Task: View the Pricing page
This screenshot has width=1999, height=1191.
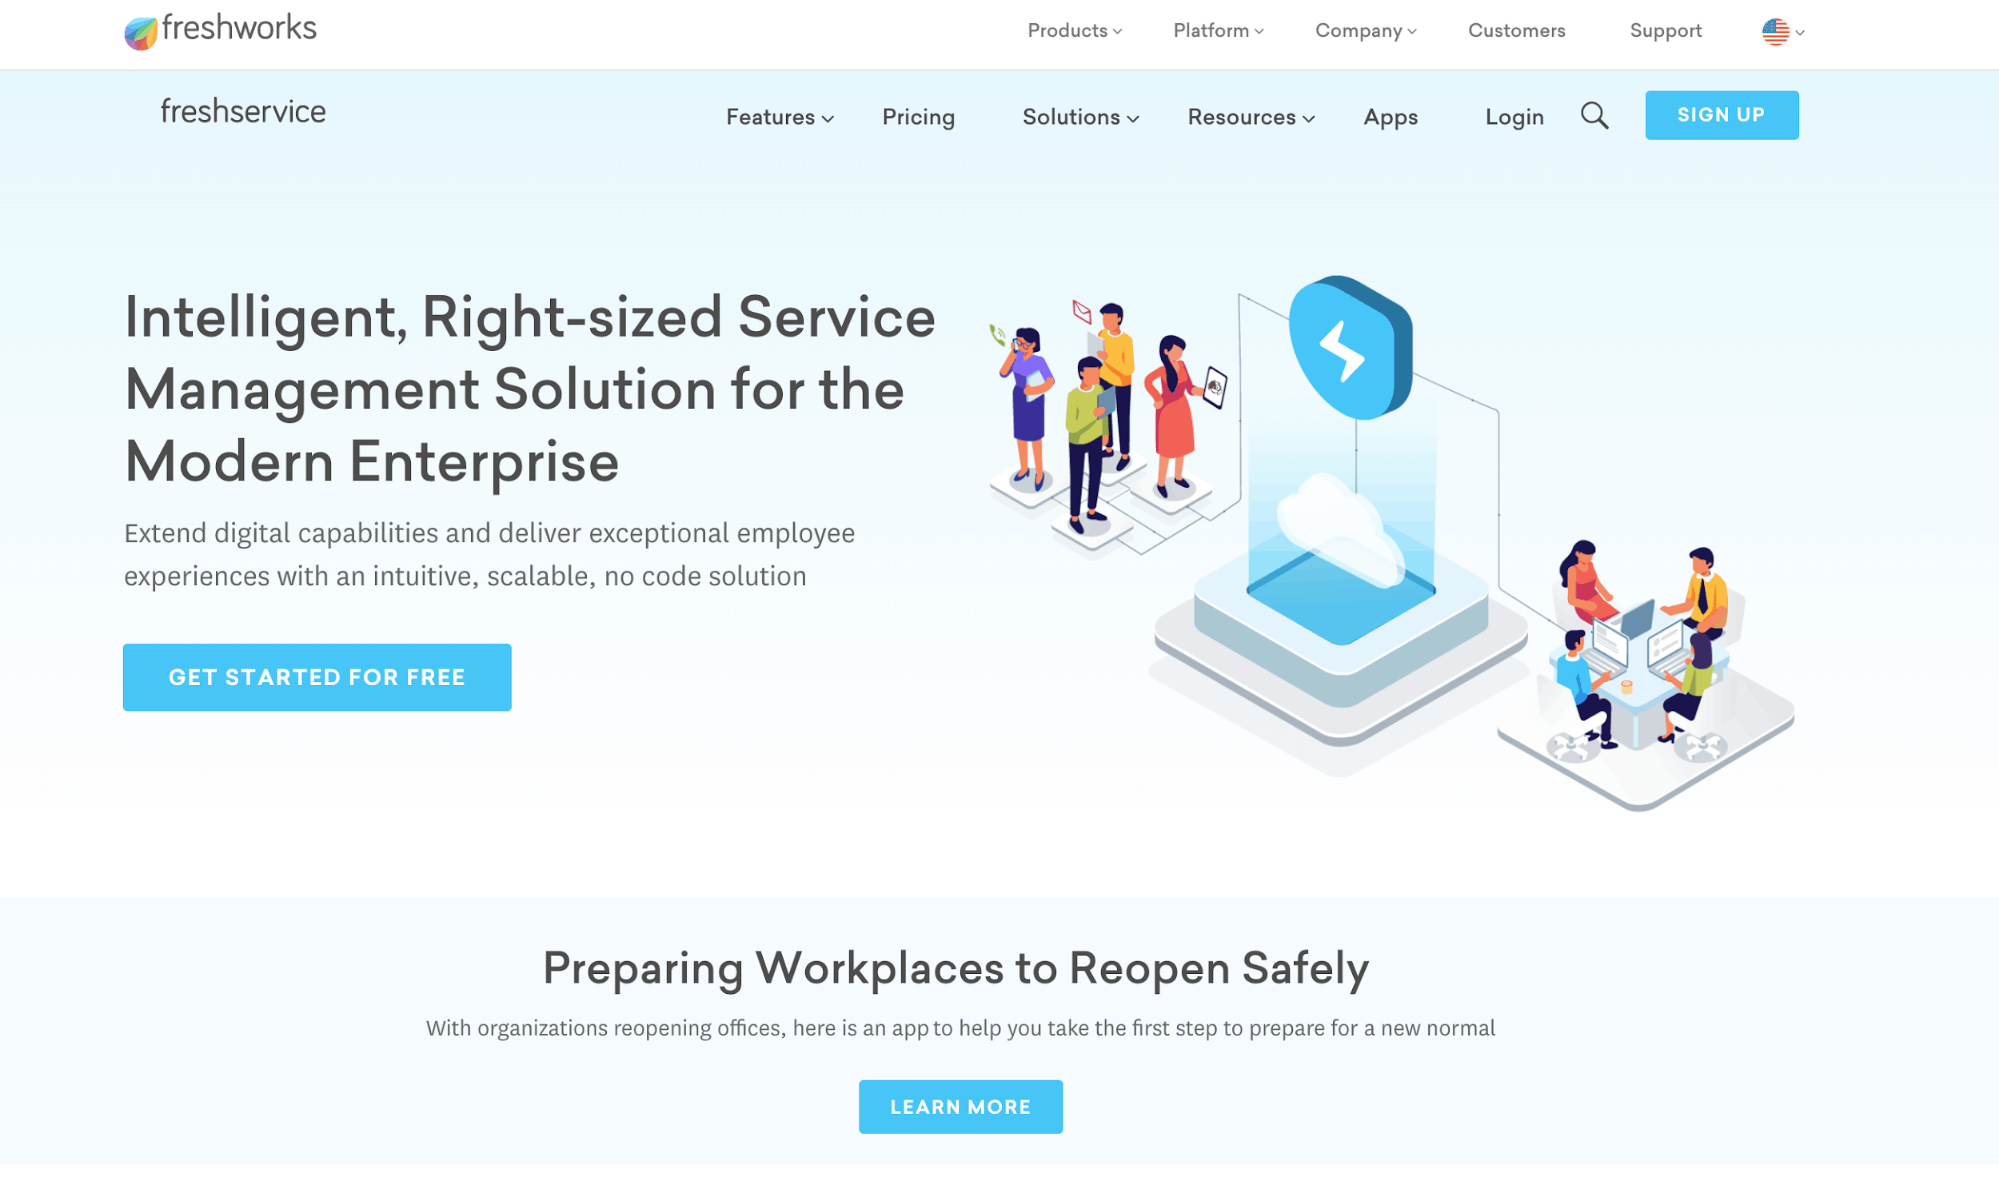Action: 918,117
